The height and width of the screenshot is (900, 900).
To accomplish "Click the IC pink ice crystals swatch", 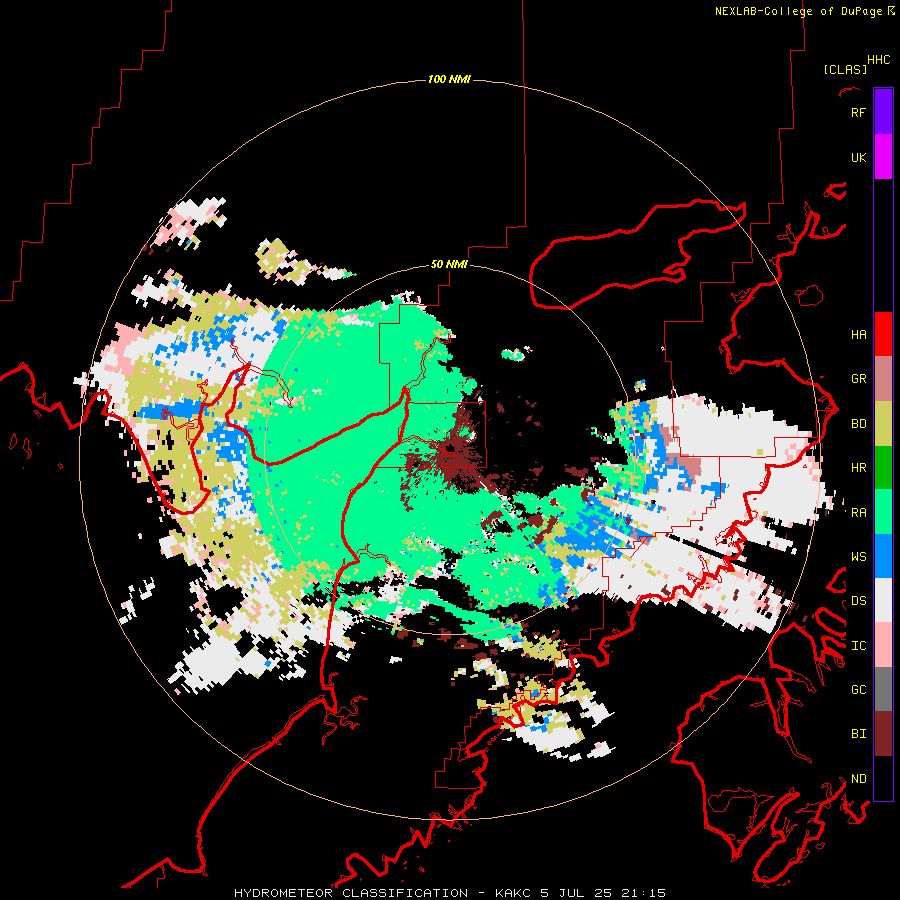I will [883, 645].
